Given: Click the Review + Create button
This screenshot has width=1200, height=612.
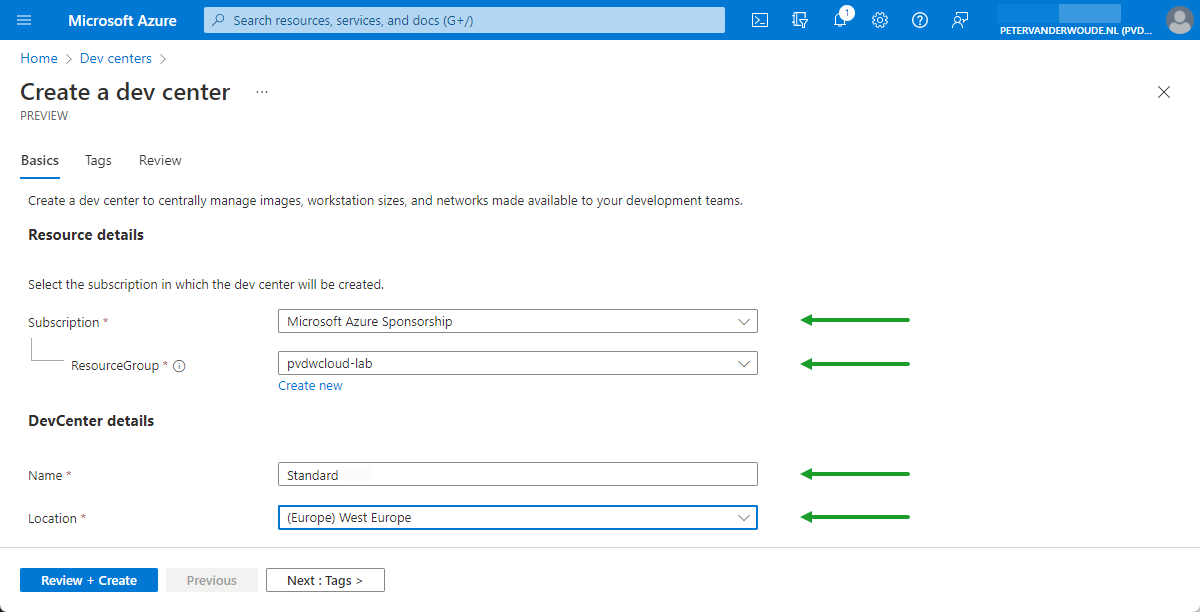Looking at the screenshot, I should (88, 580).
